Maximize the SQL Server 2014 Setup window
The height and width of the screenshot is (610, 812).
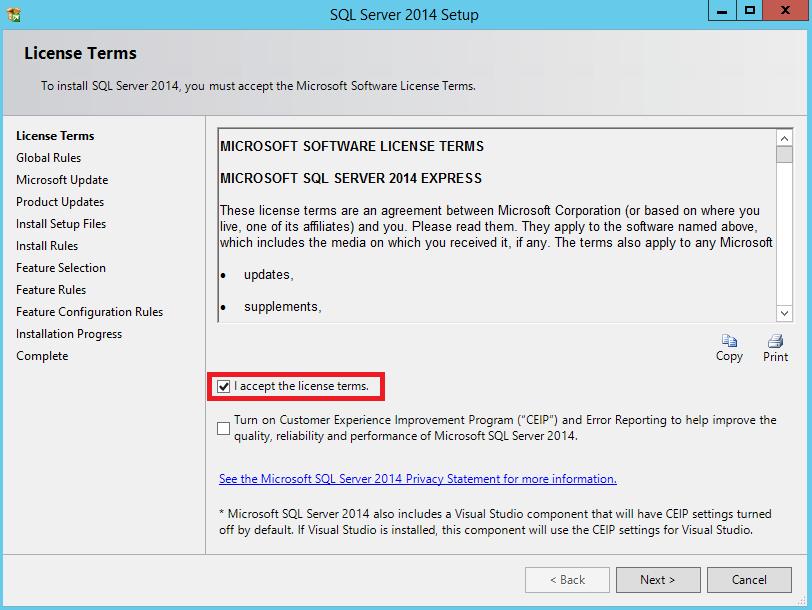[749, 10]
